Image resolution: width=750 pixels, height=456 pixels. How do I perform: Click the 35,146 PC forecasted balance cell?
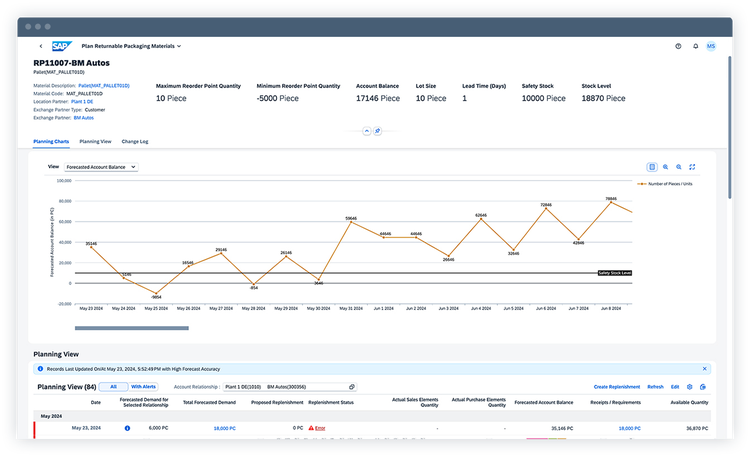click(x=562, y=428)
